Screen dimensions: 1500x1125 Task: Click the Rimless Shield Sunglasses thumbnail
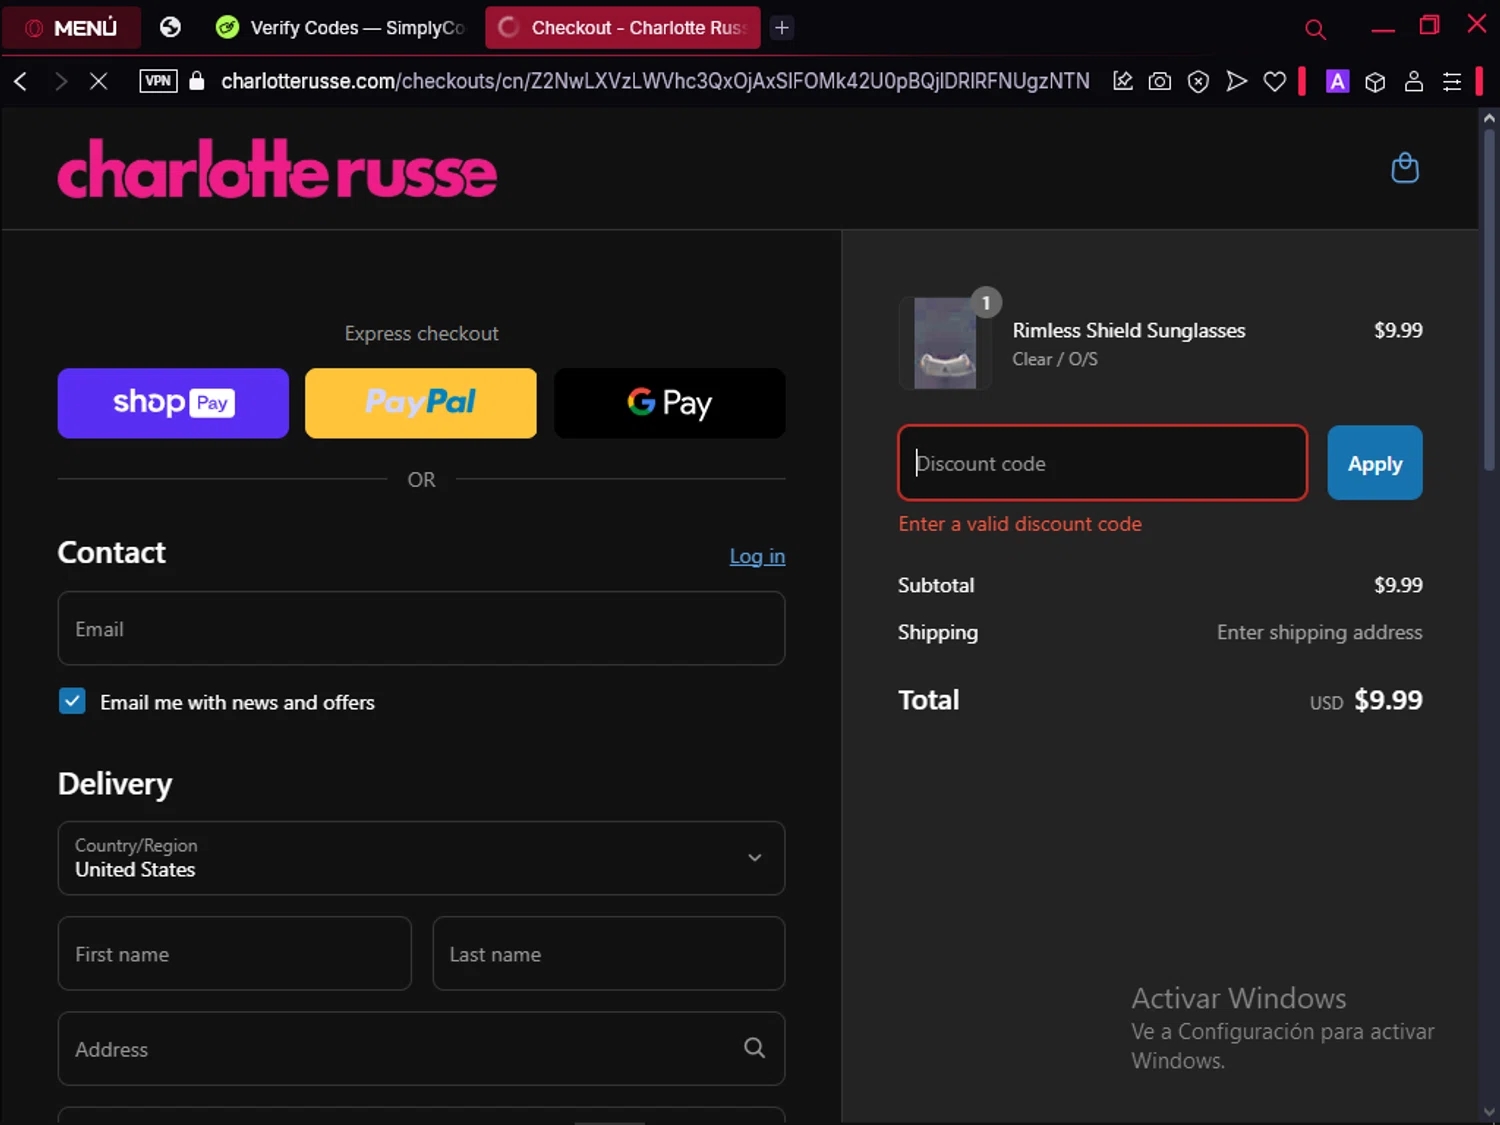[x=945, y=343]
